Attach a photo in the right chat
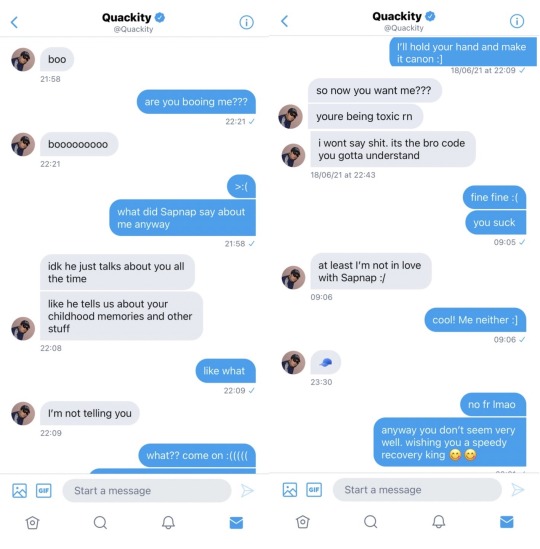Viewport: 540px width, 549px height. [290, 489]
